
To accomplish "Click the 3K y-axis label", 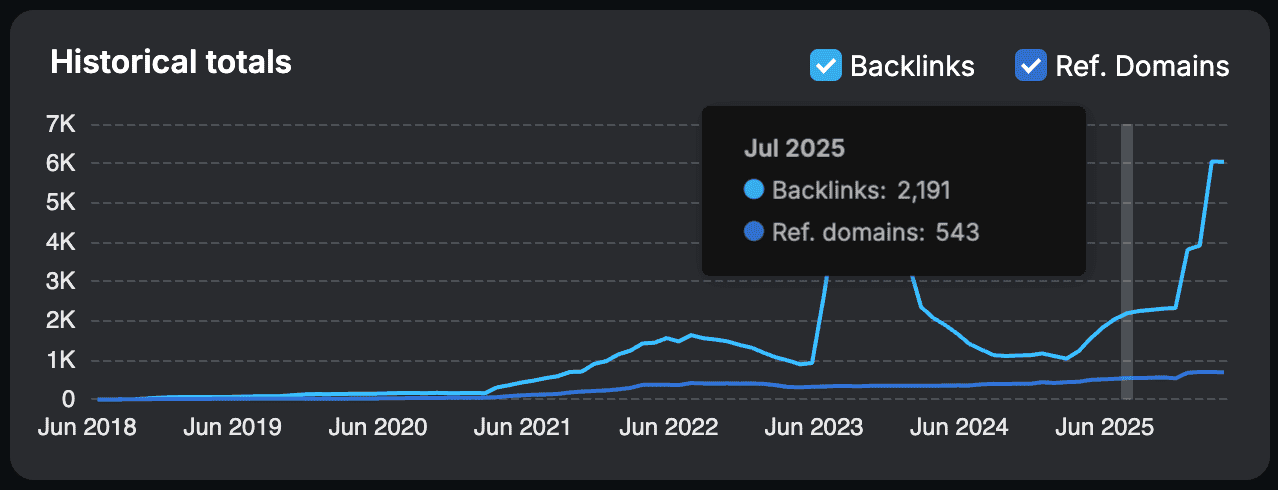I will pos(61,282).
